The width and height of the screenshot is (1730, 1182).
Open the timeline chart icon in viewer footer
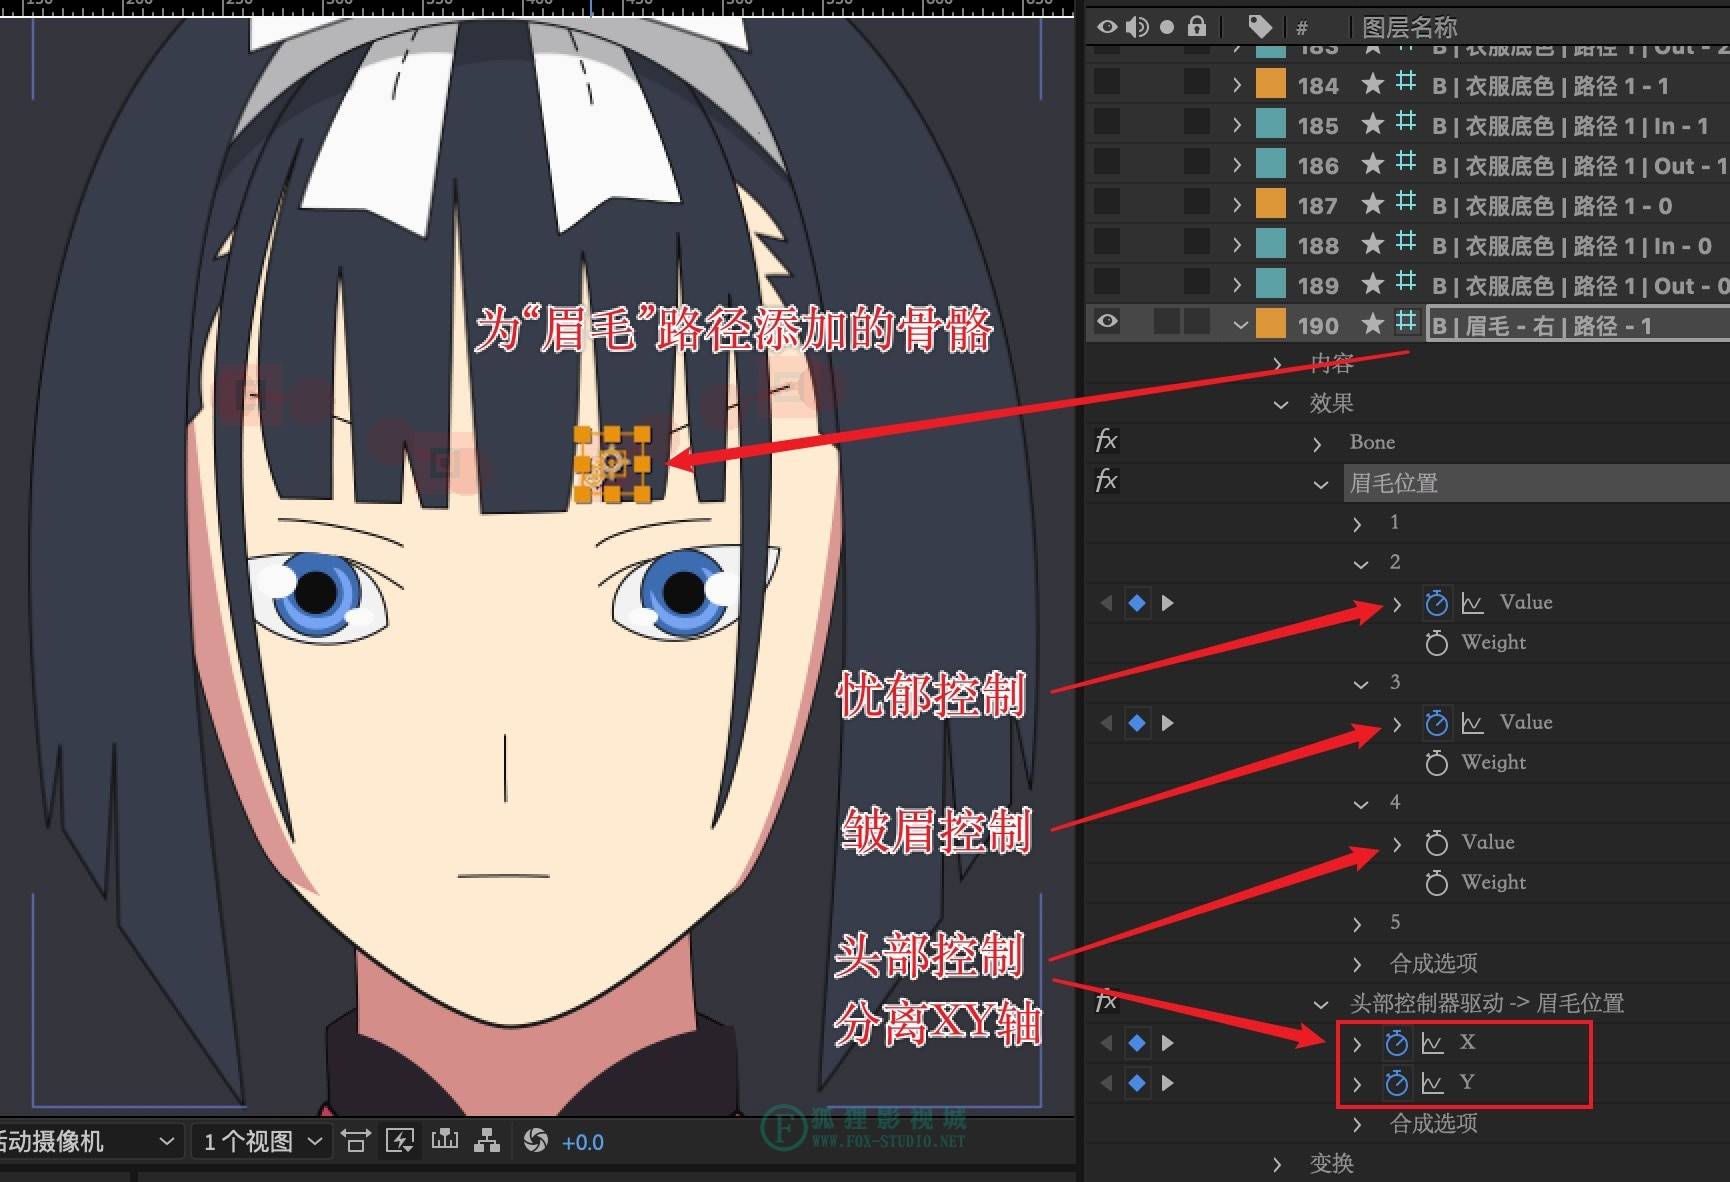point(445,1141)
